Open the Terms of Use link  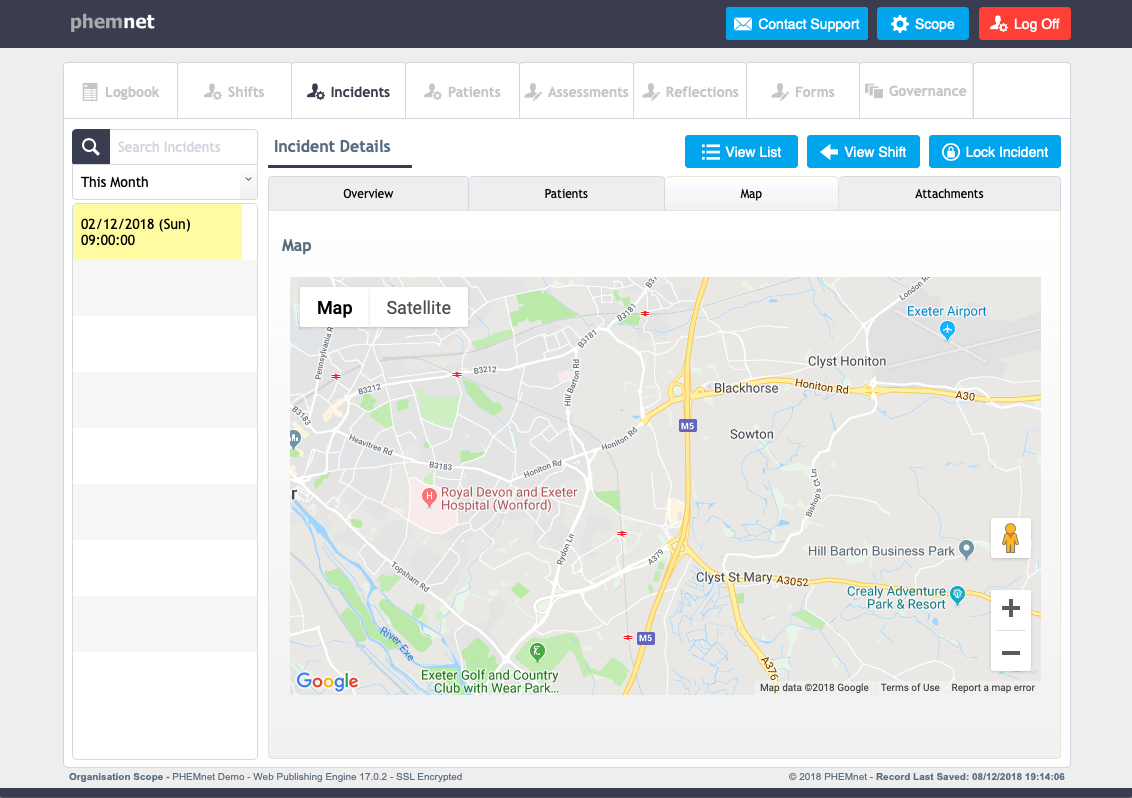click(x=910, y=688)
